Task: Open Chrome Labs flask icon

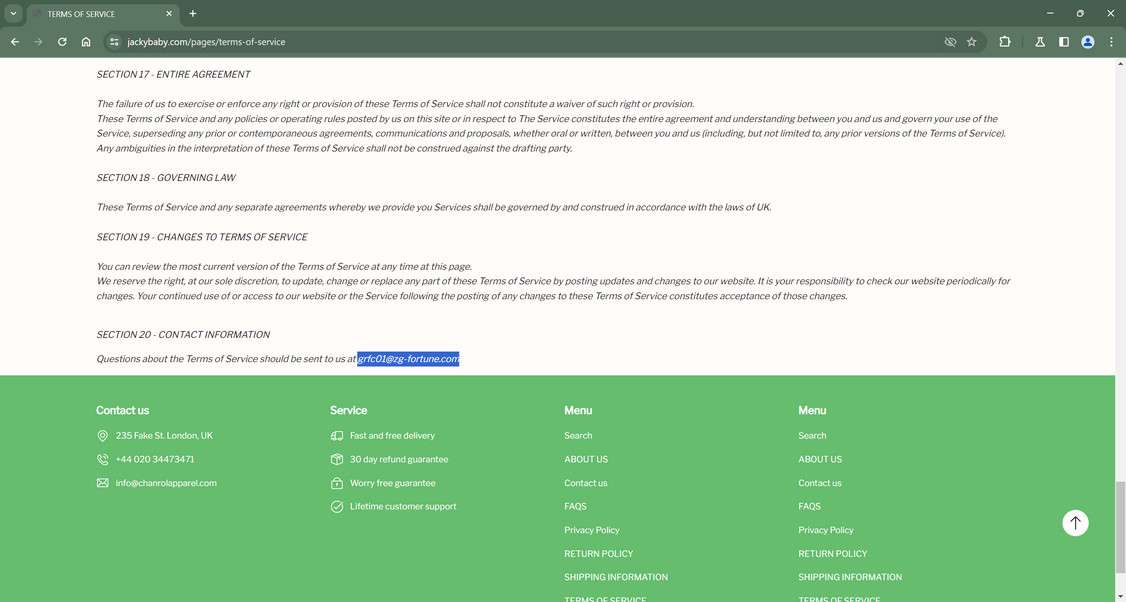Action: pyautogui.click(x=1040, y=42)
